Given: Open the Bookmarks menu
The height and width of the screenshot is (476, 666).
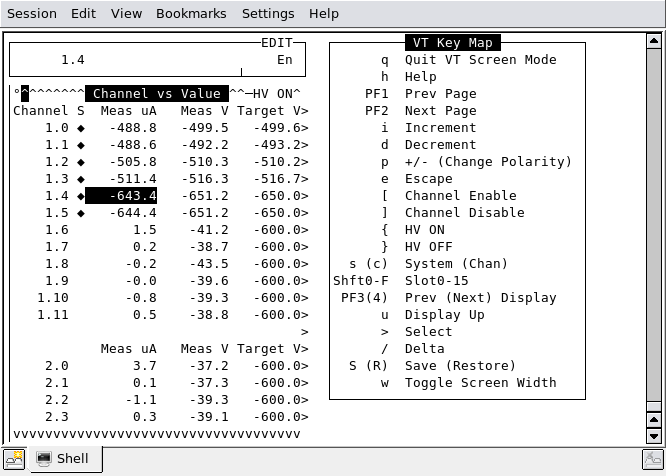Looking at the screenshot, I should [x=191, y=14].
